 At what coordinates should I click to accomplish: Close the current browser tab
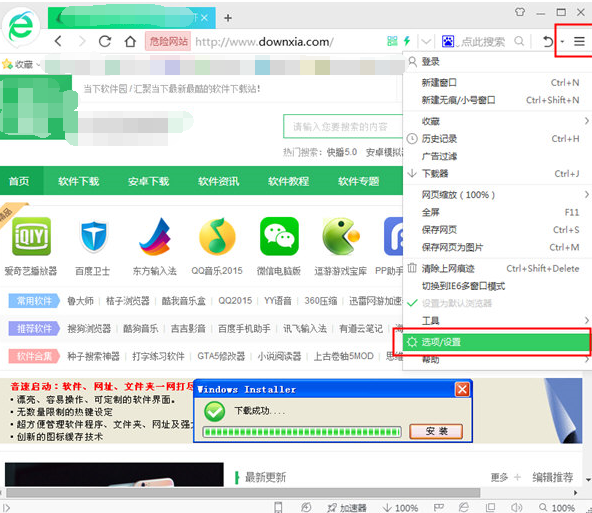[x=204, y=18]
